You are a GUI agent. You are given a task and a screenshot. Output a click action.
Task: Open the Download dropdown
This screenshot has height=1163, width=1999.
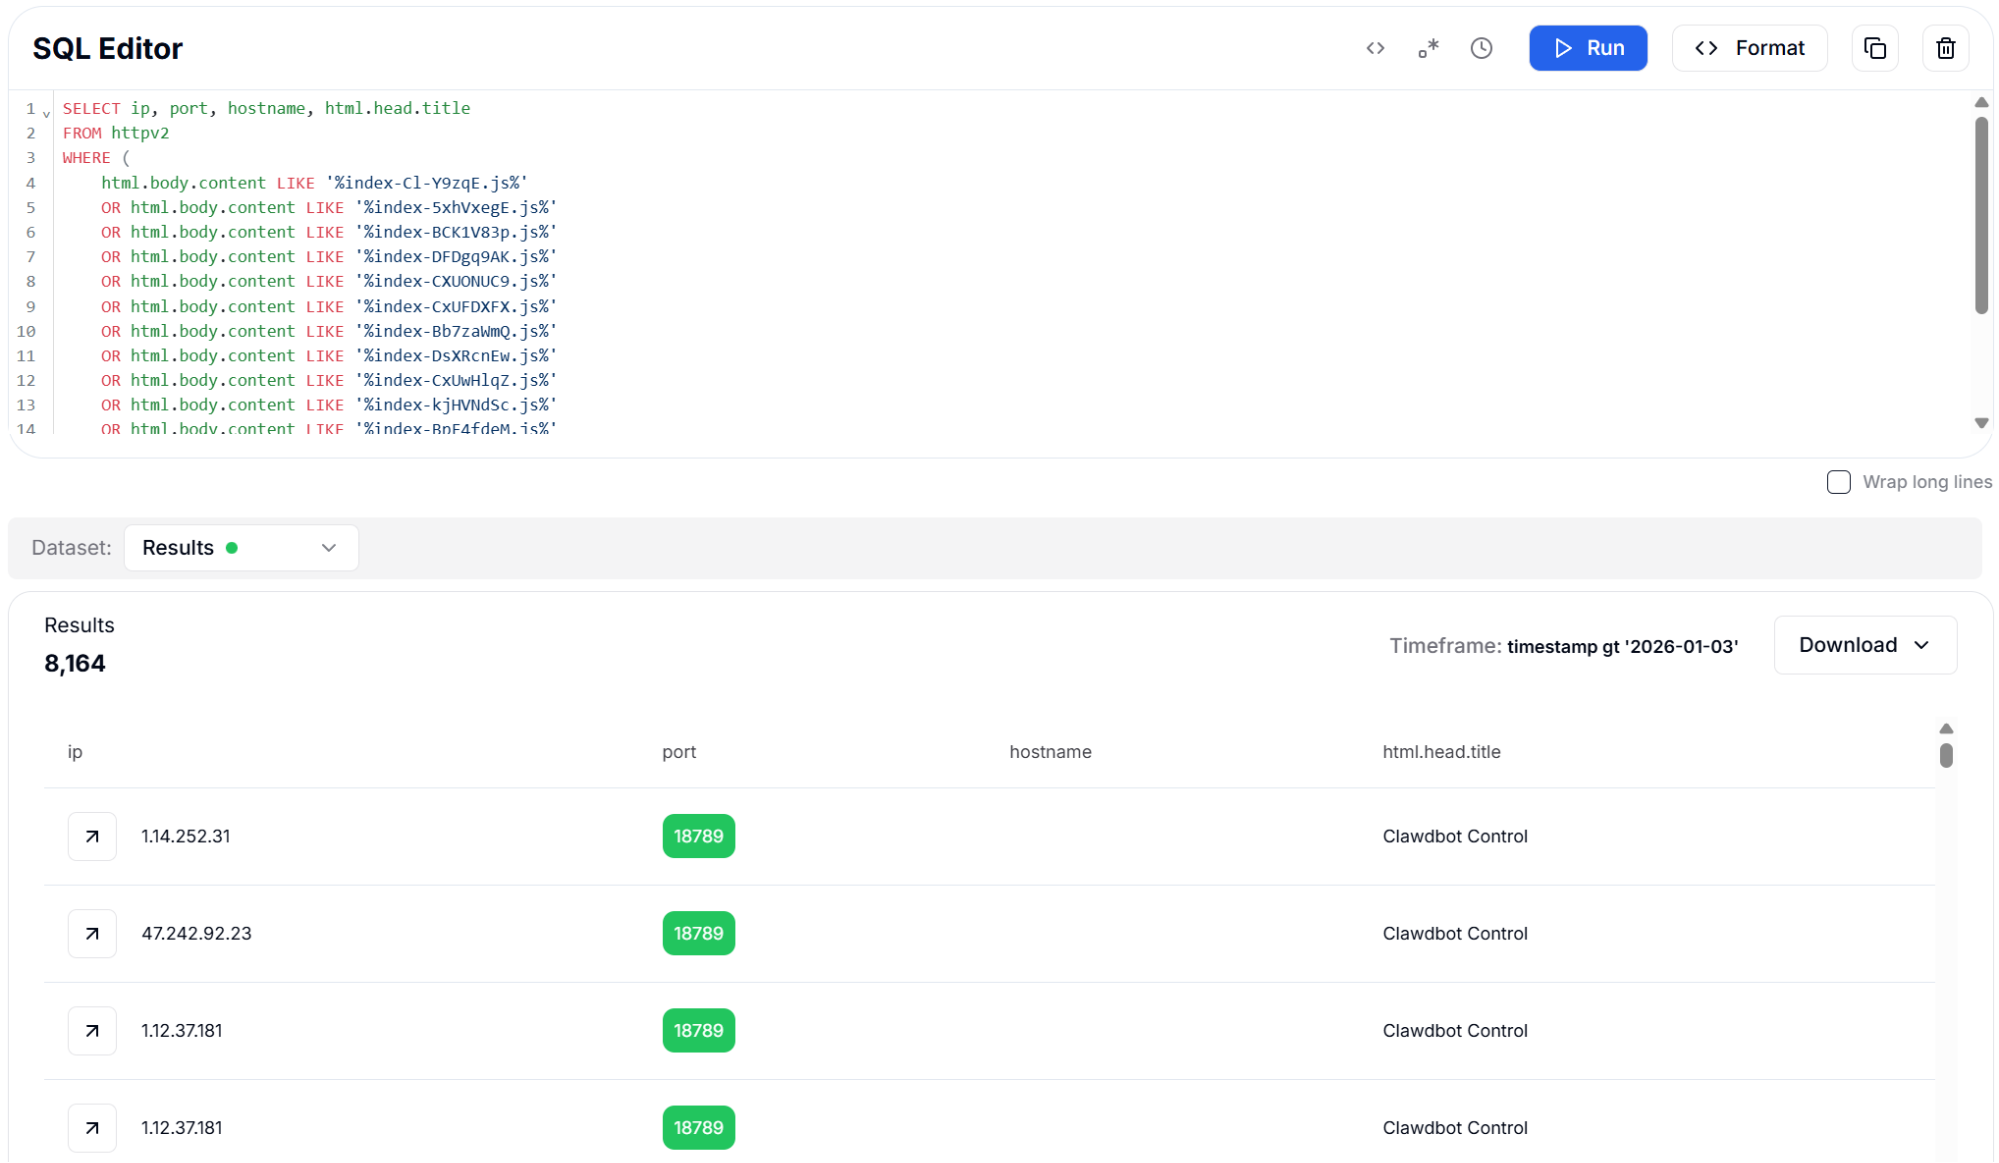[x=1863, y=644]
